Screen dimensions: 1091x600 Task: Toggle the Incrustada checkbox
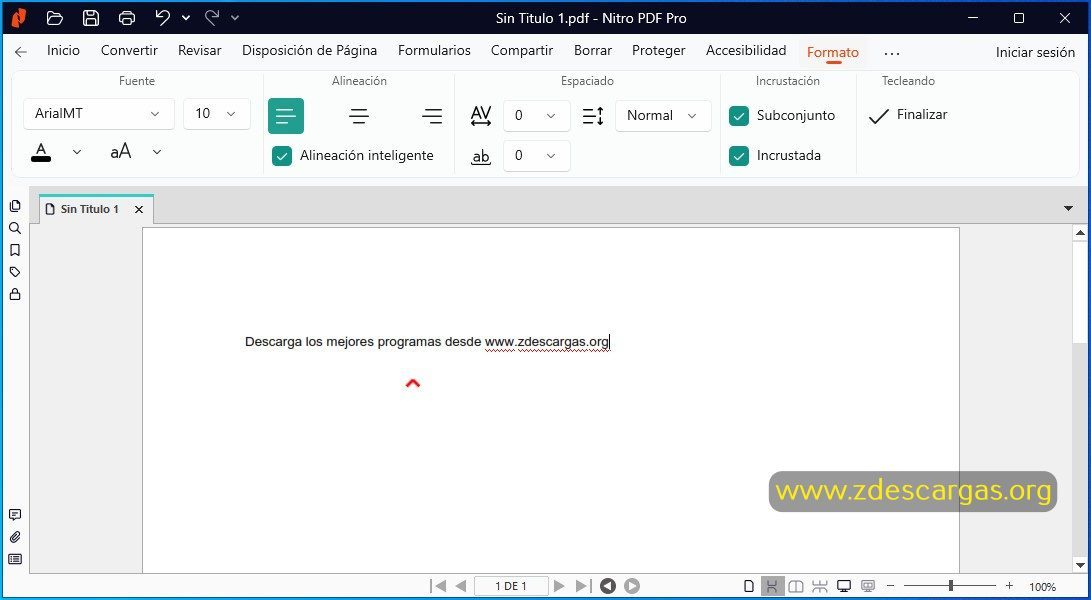(739, 156)
